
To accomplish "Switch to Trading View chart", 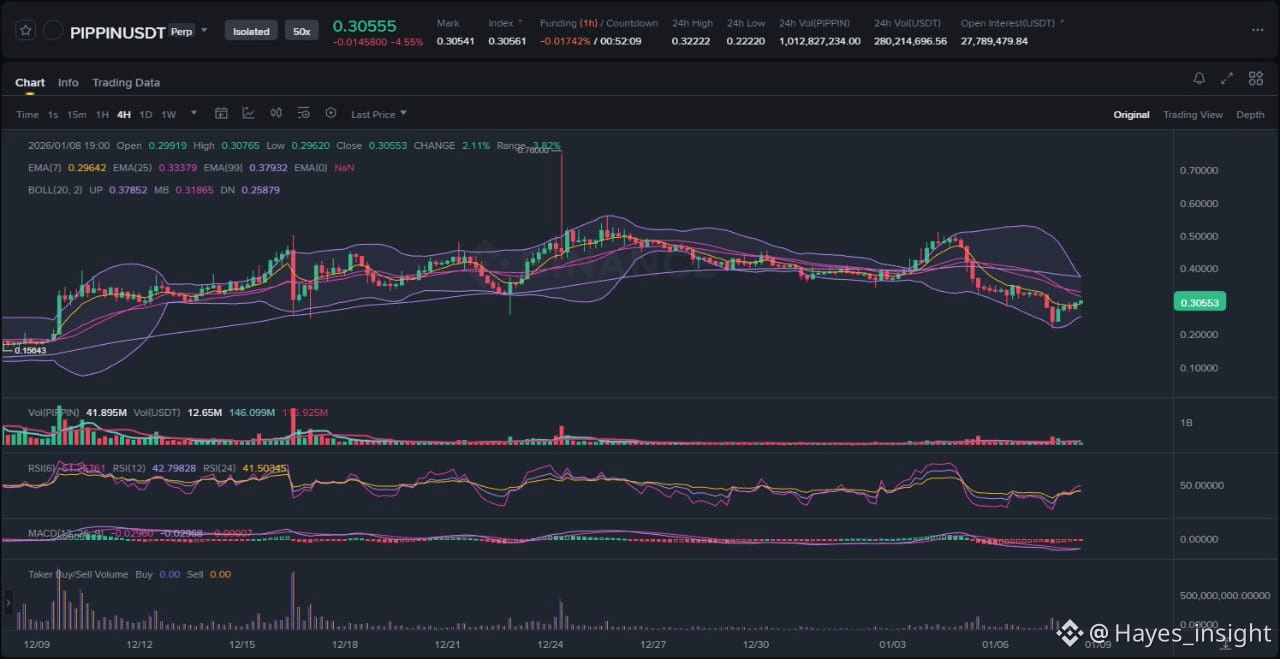I will (1193, 115).
